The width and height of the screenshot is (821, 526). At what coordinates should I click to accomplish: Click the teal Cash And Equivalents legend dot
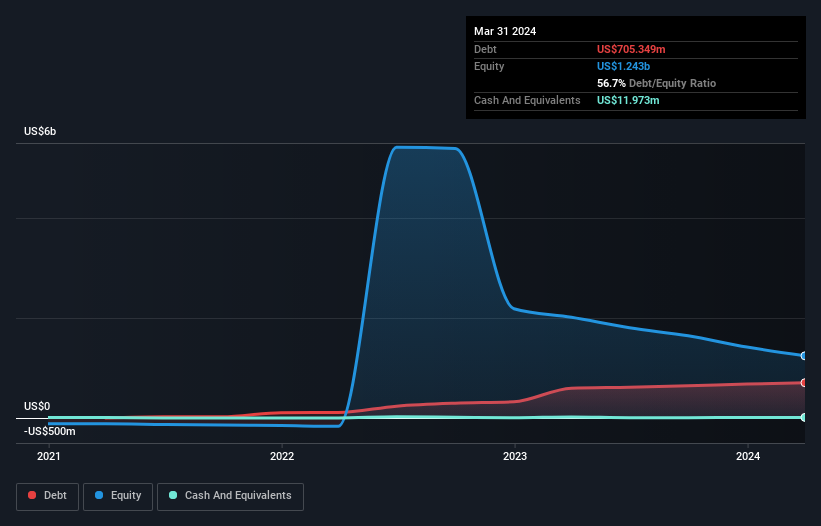[173, 495]
